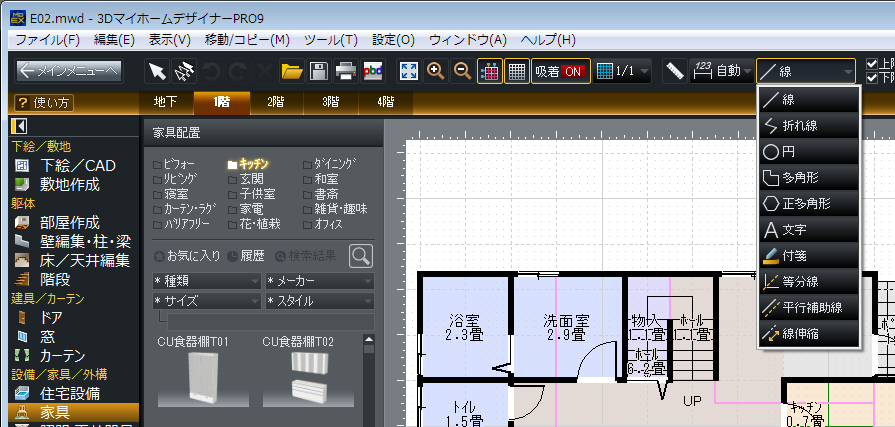Click the ruler measurement icon
895x427 pixels.
(675, 71)
